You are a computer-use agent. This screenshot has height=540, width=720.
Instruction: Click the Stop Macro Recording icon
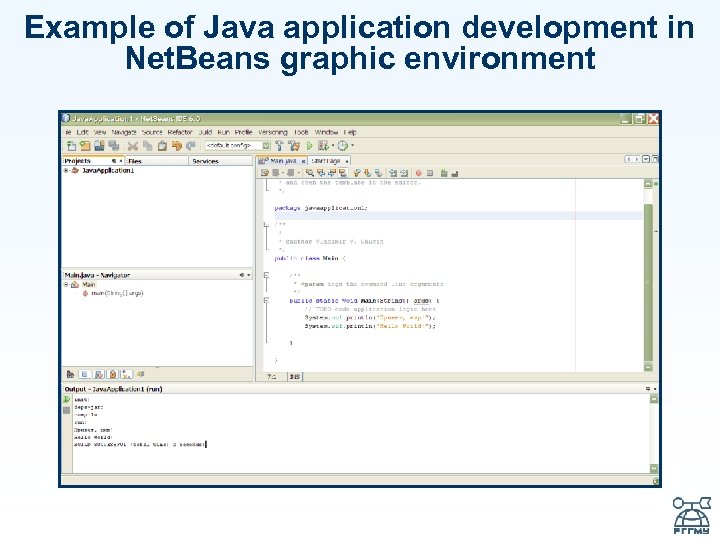pyautogui.click(x=430, y=173)
